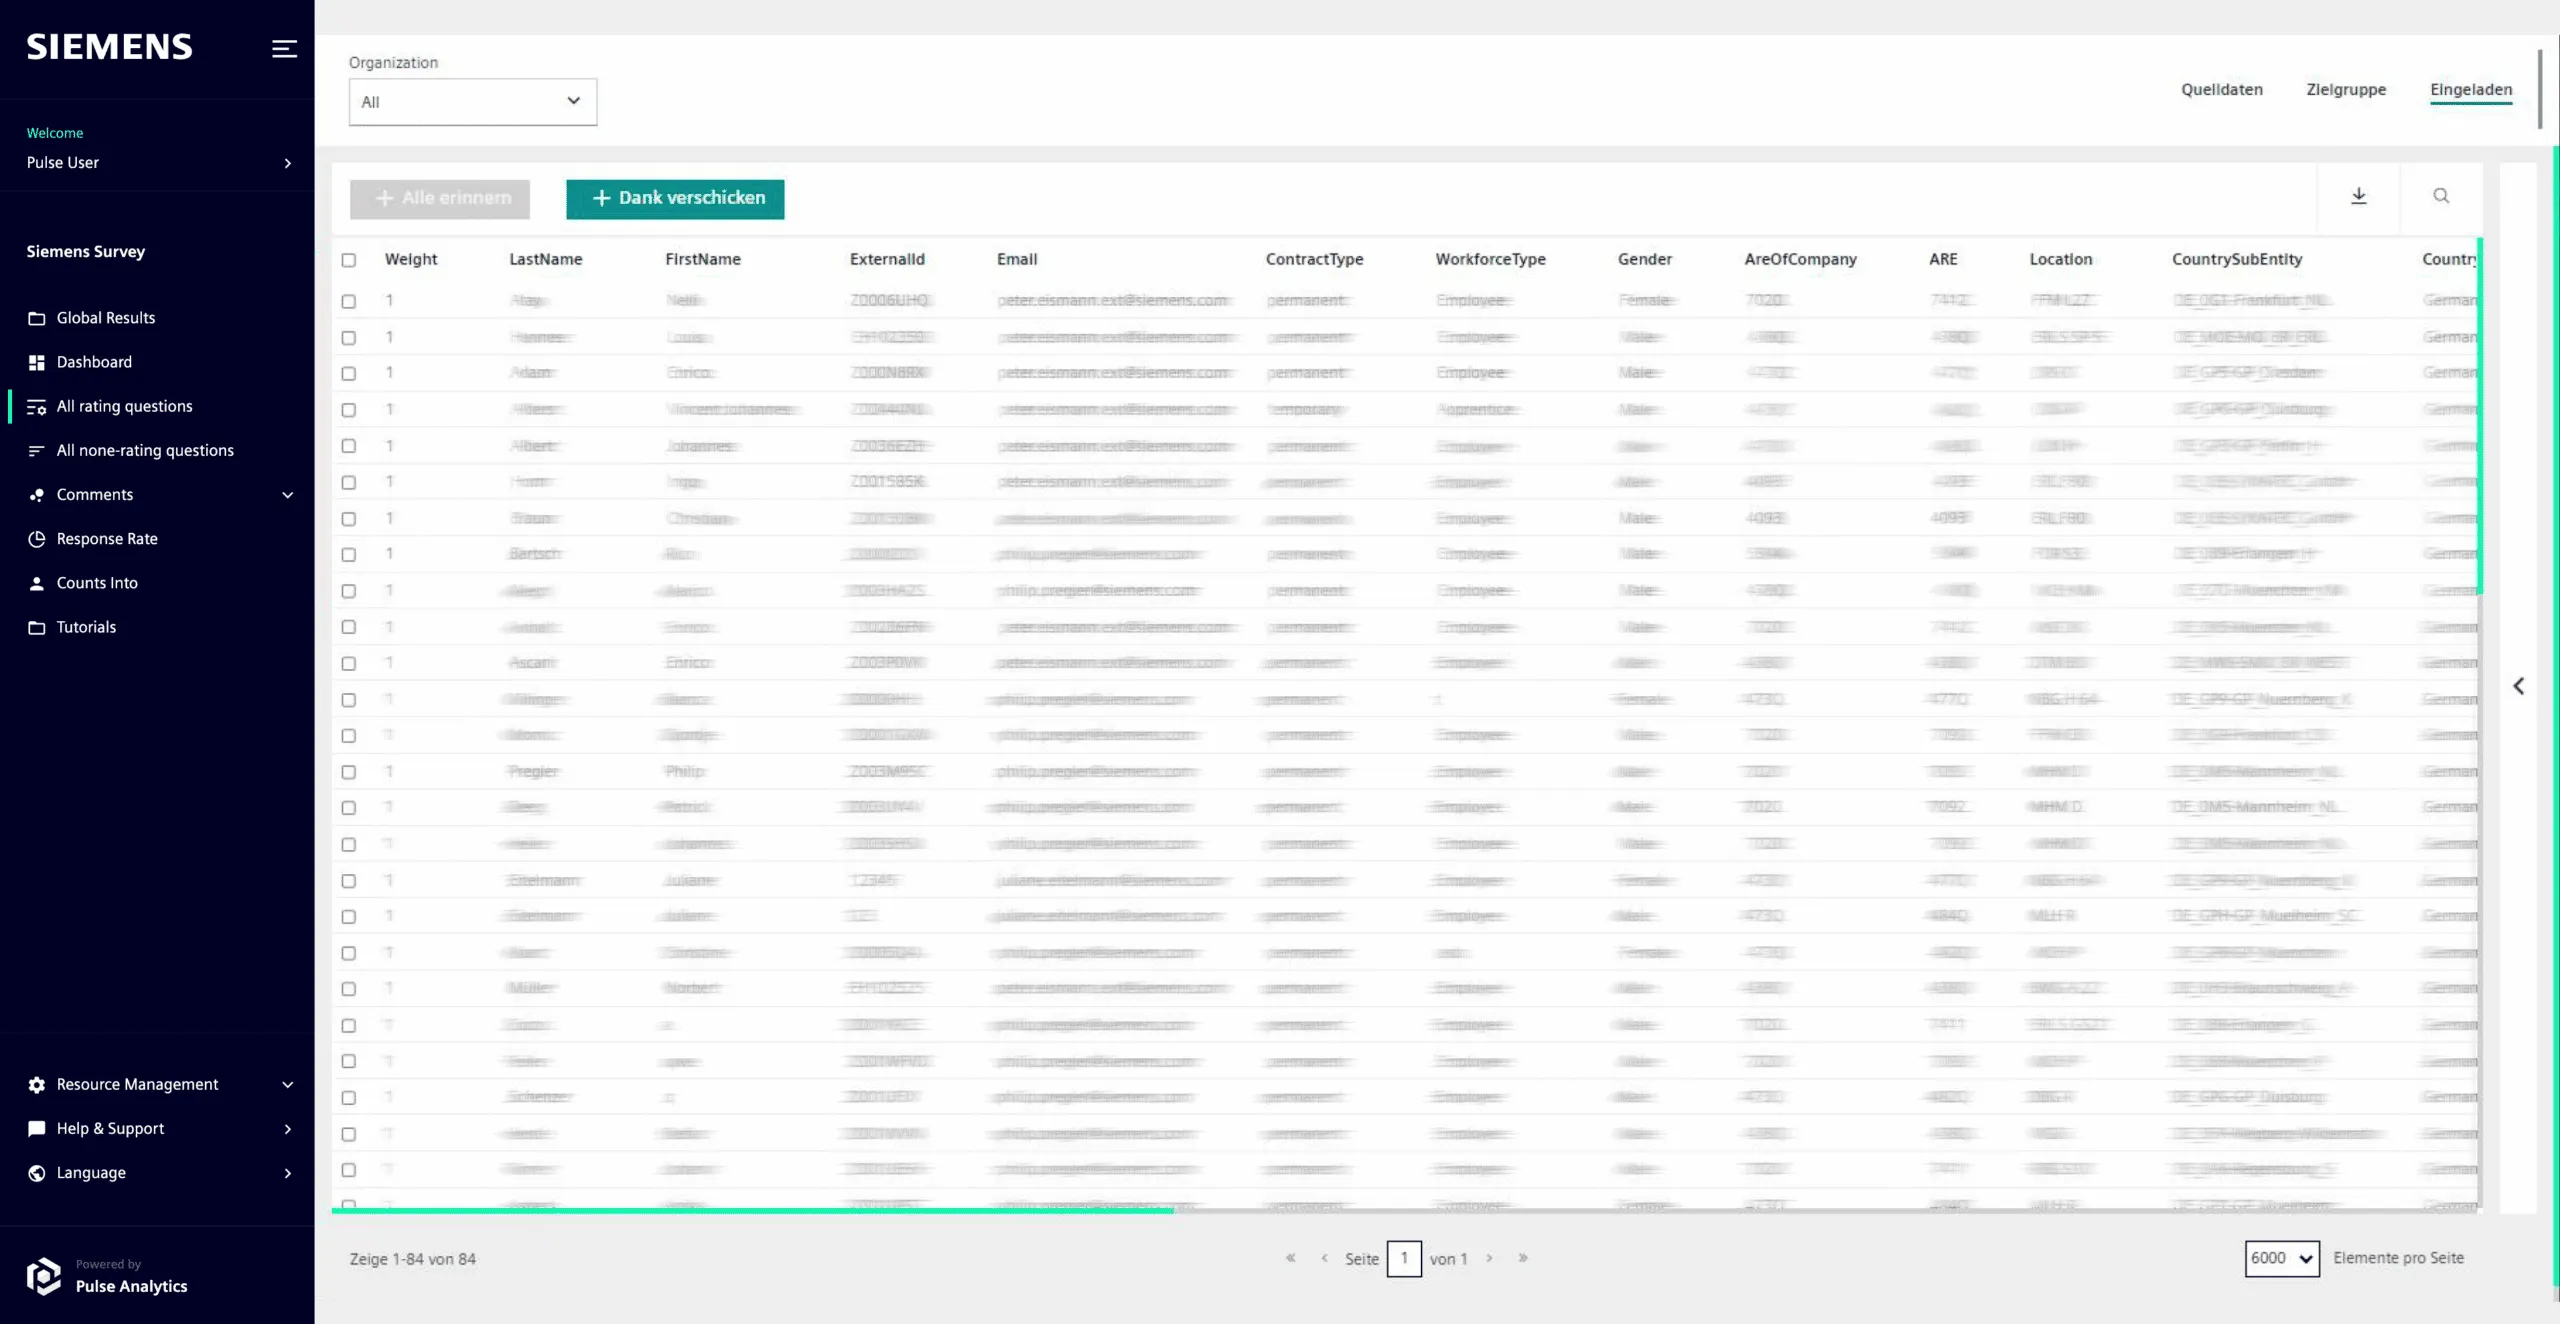Tick the checkbox for the Bartsch row
The image size is (2560, 1324).
tap(348, 555)
